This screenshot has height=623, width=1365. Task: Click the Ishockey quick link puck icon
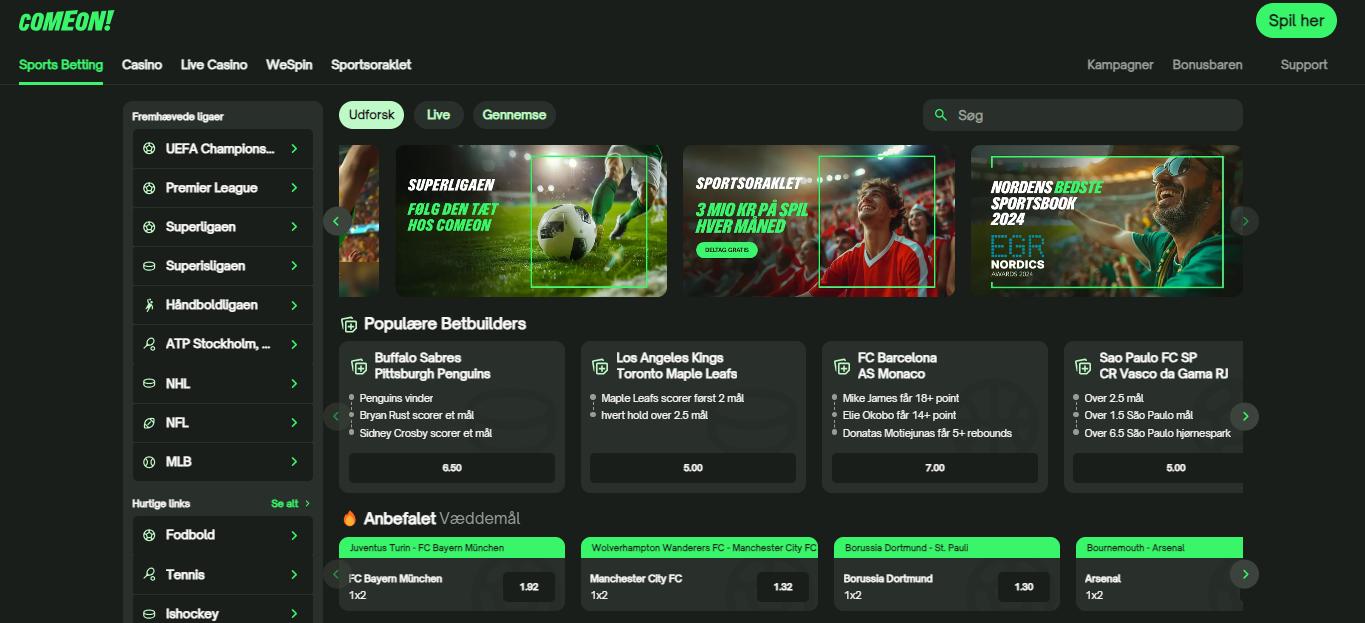click(x=149, y=613)
